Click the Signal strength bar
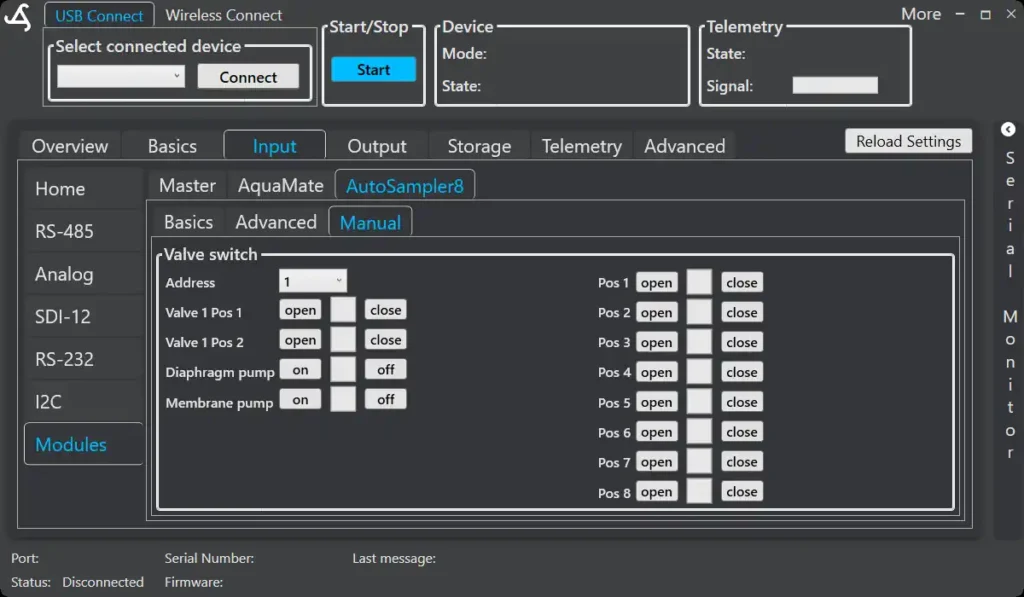 point(835,86)
